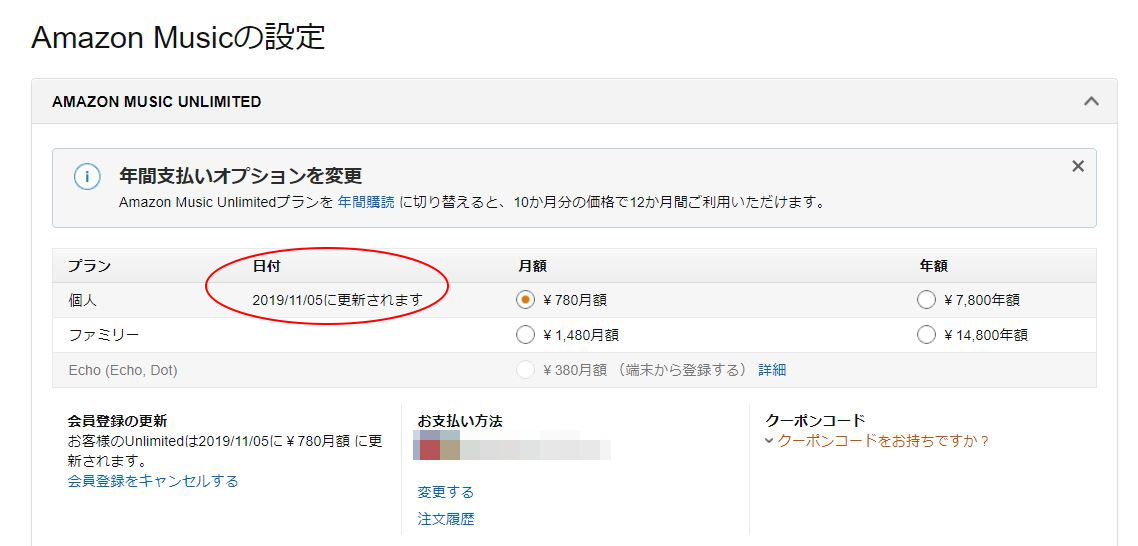This screenshot has width=1138, height=546.
Task: Click the 日付 column header
Action: coord(266,266)
